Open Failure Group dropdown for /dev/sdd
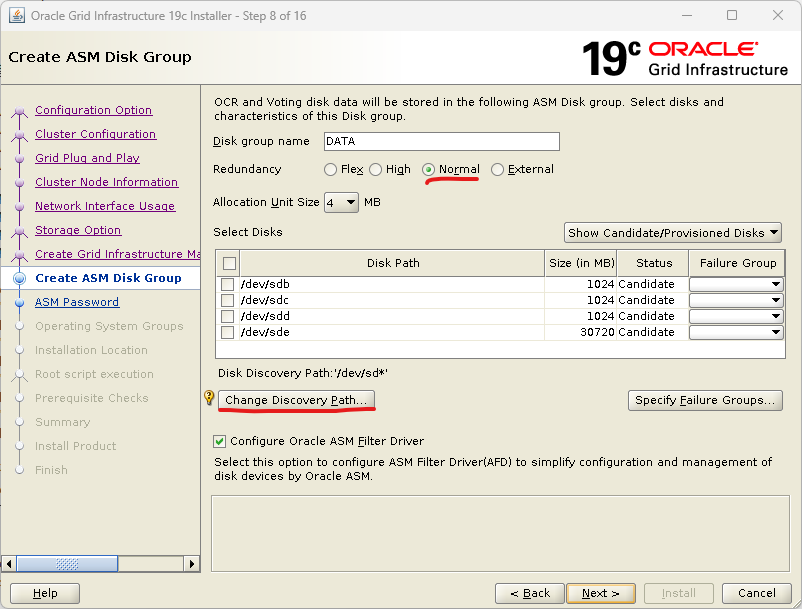Image resolution: width=802 pixels, height=609 pixels. pyautogui.click(x=737, y=317)
